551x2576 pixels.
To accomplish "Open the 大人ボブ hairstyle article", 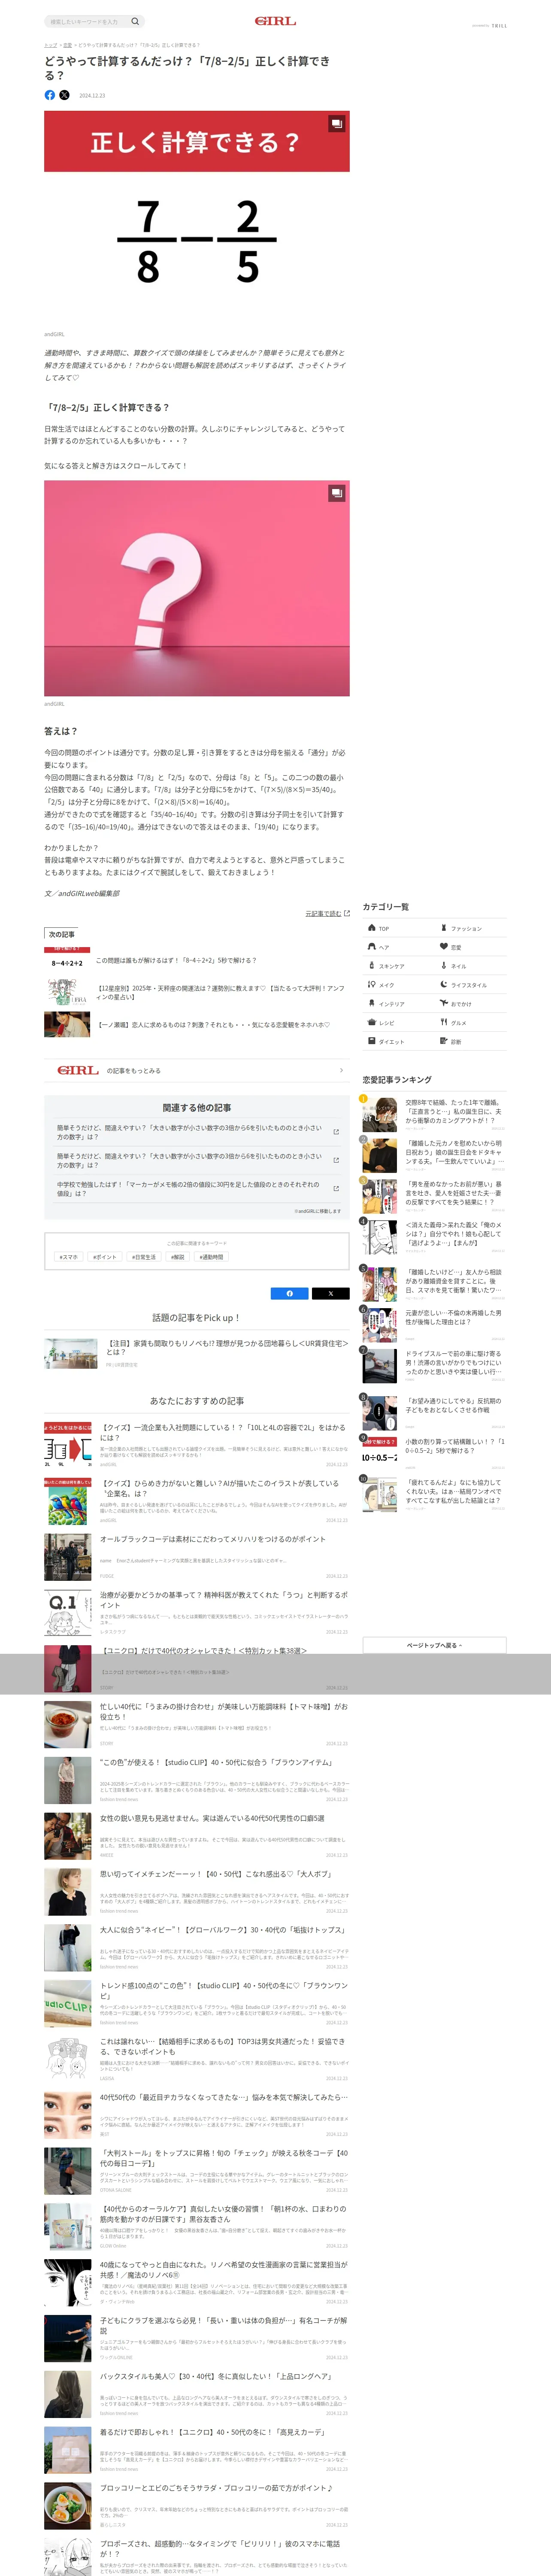I will [x=197, y=1892].
